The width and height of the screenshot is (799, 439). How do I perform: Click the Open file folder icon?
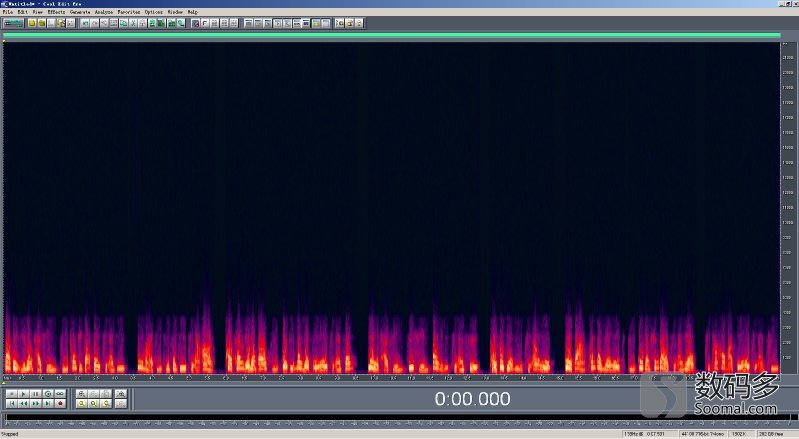point(42,23)
